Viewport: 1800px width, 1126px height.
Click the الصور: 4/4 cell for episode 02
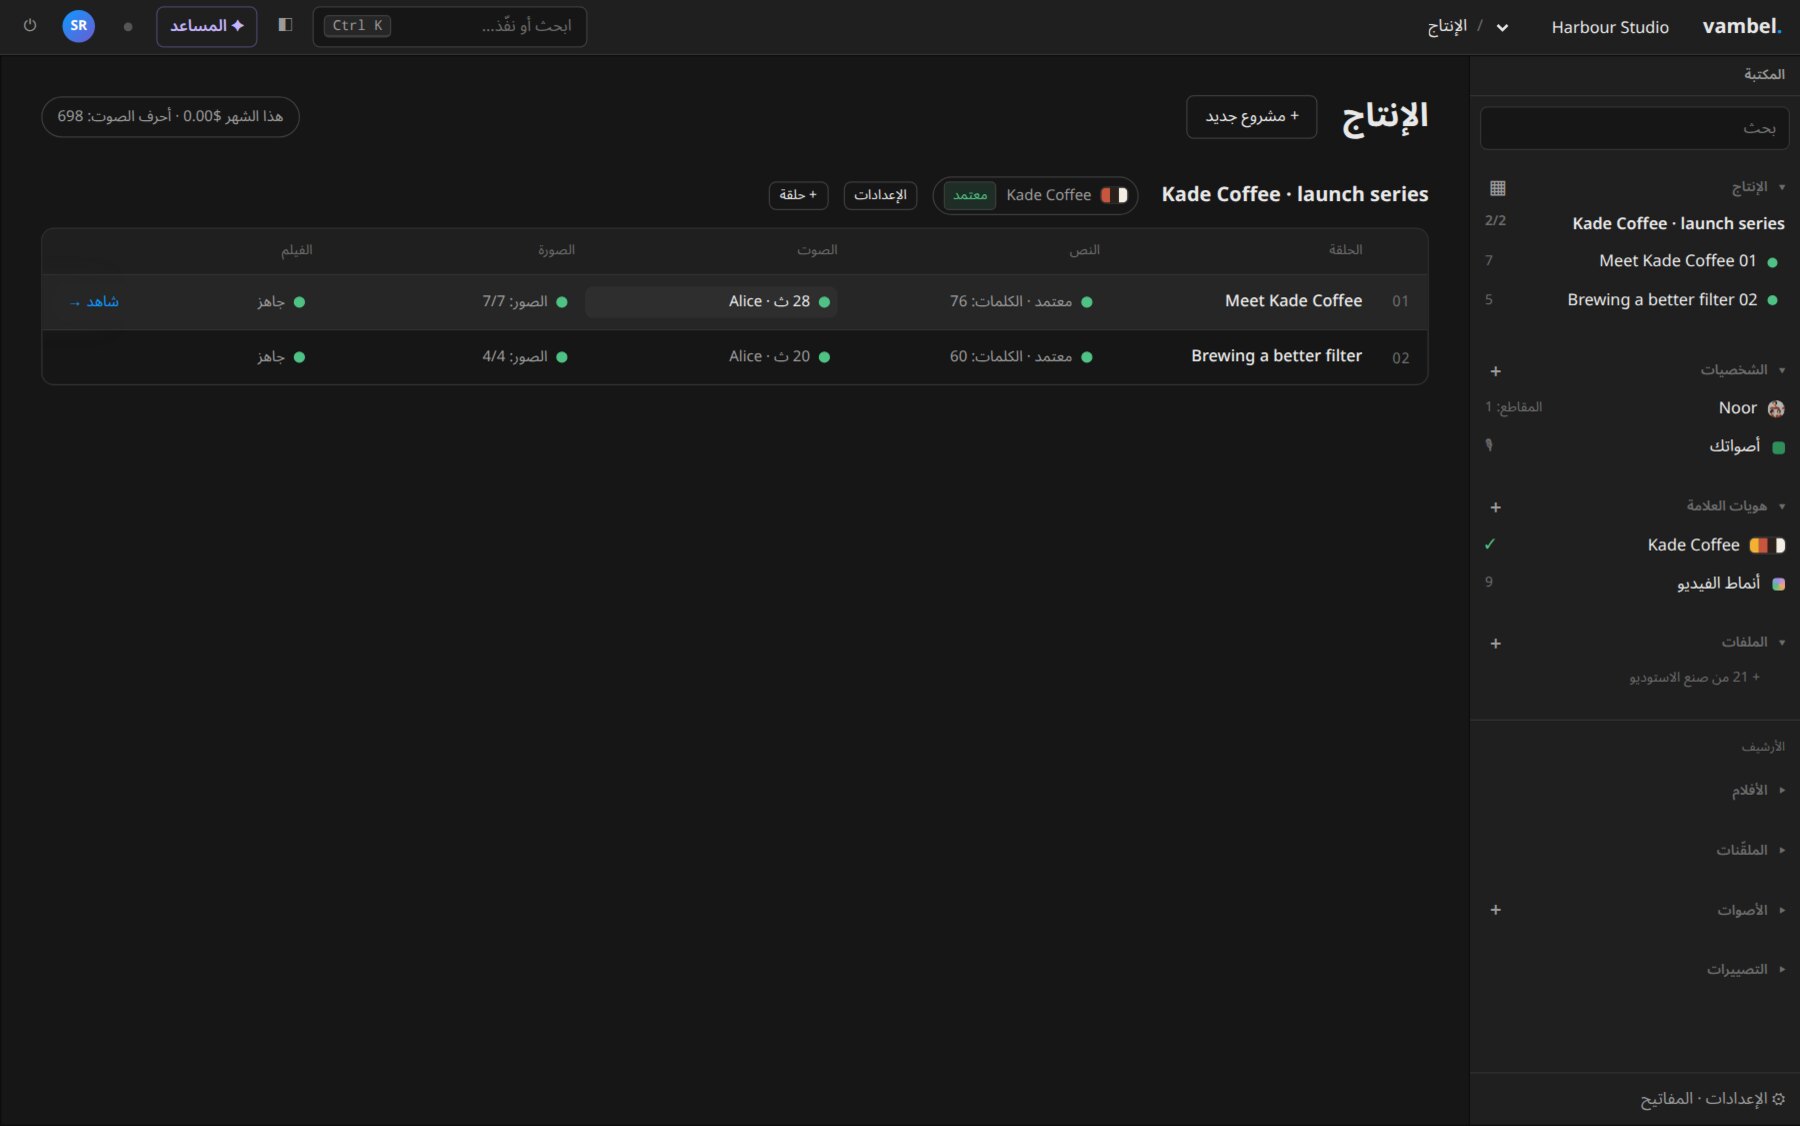[525, 357]
